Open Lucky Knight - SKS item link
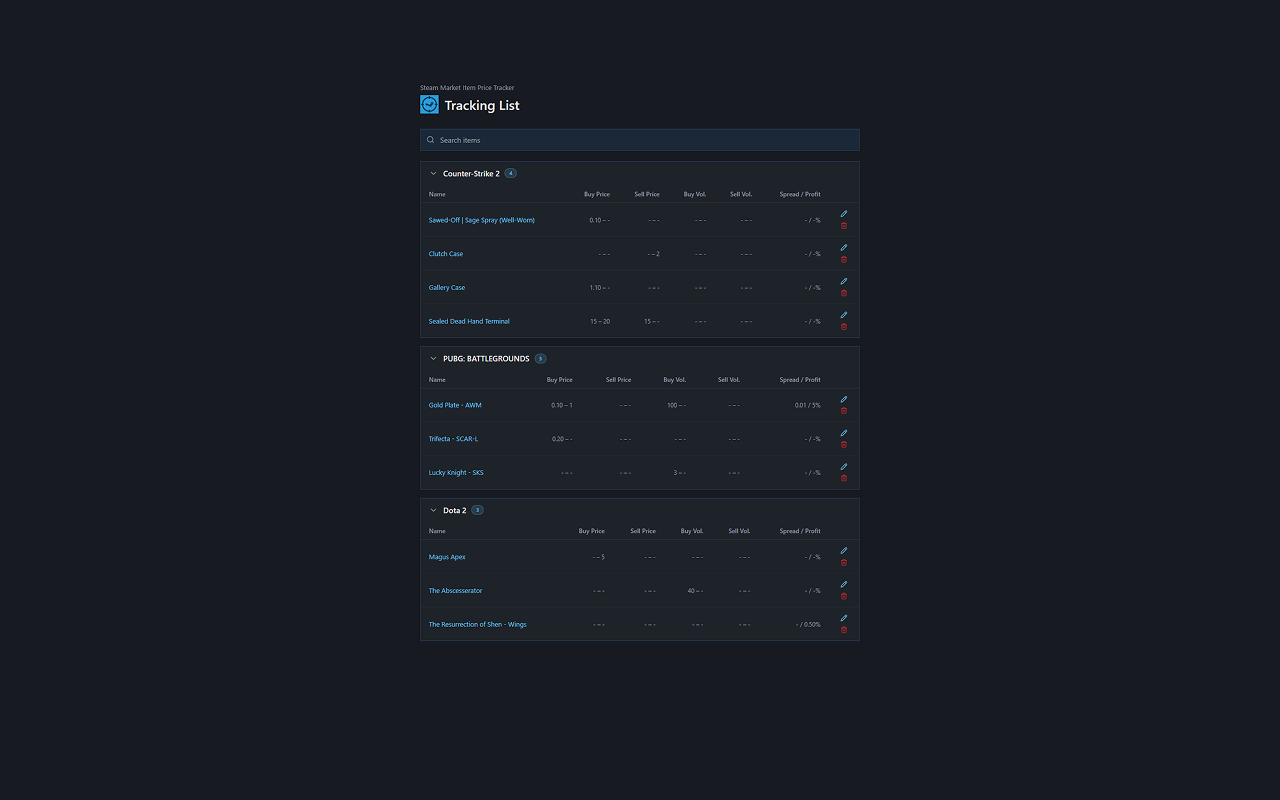Screen dimensions: 1280x800 [456, 473]
